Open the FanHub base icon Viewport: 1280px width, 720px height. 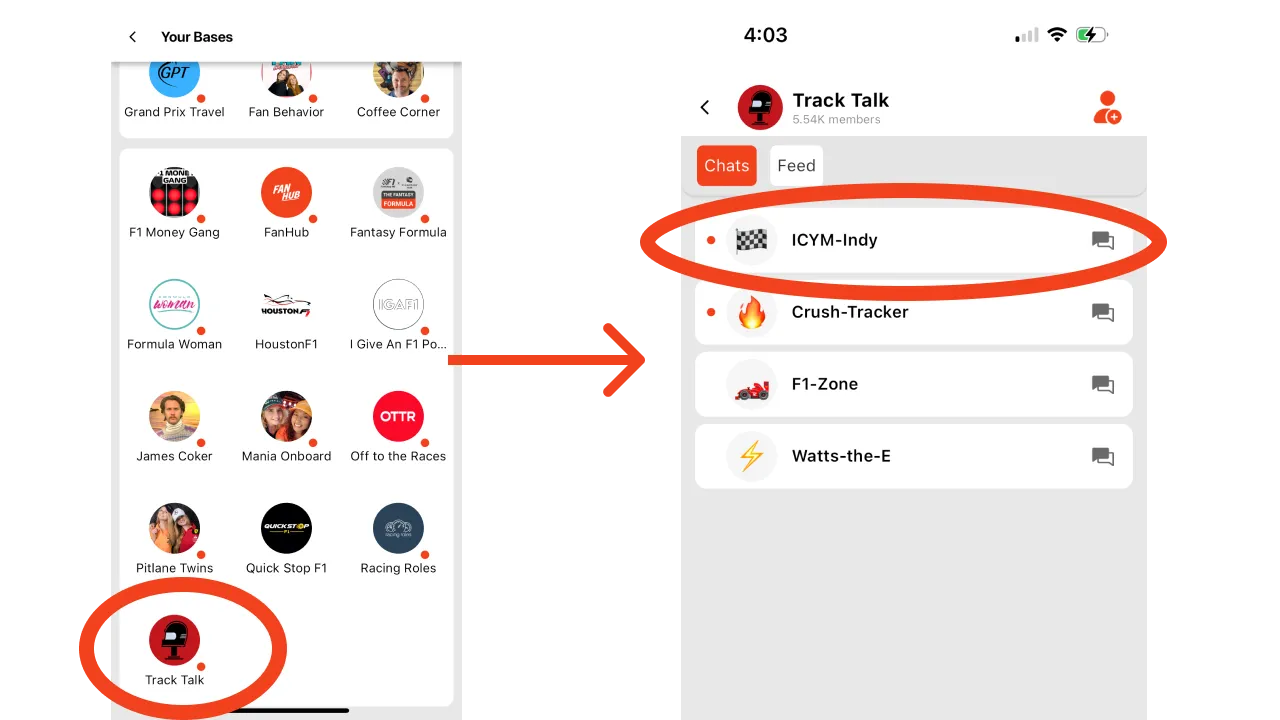tap(286, 192)
